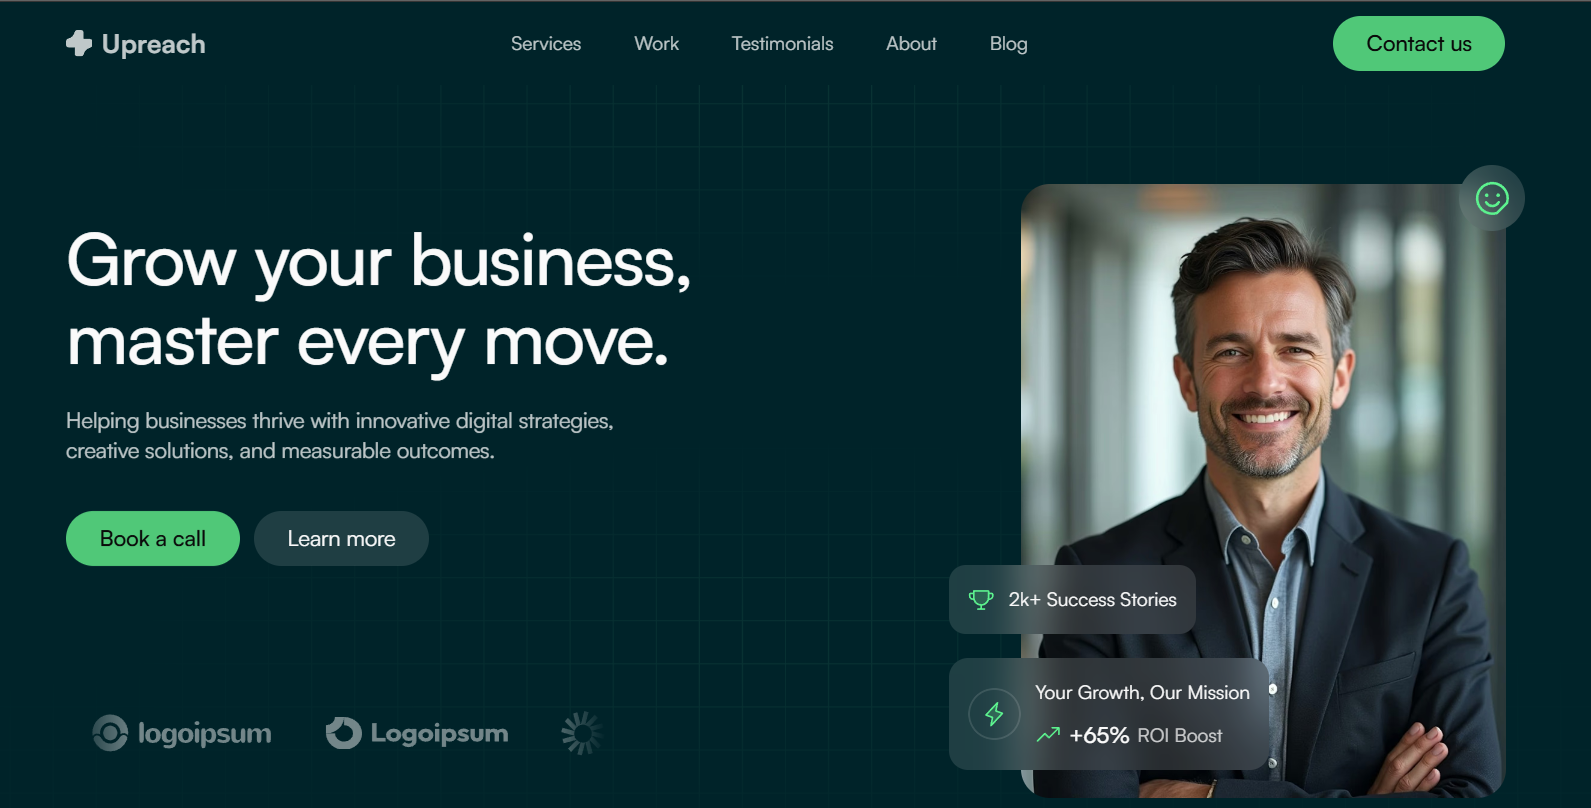Go to the Work page
The width and height of the screenshot is (1591, 808).
pyautogui.click(x=656, y=44)
